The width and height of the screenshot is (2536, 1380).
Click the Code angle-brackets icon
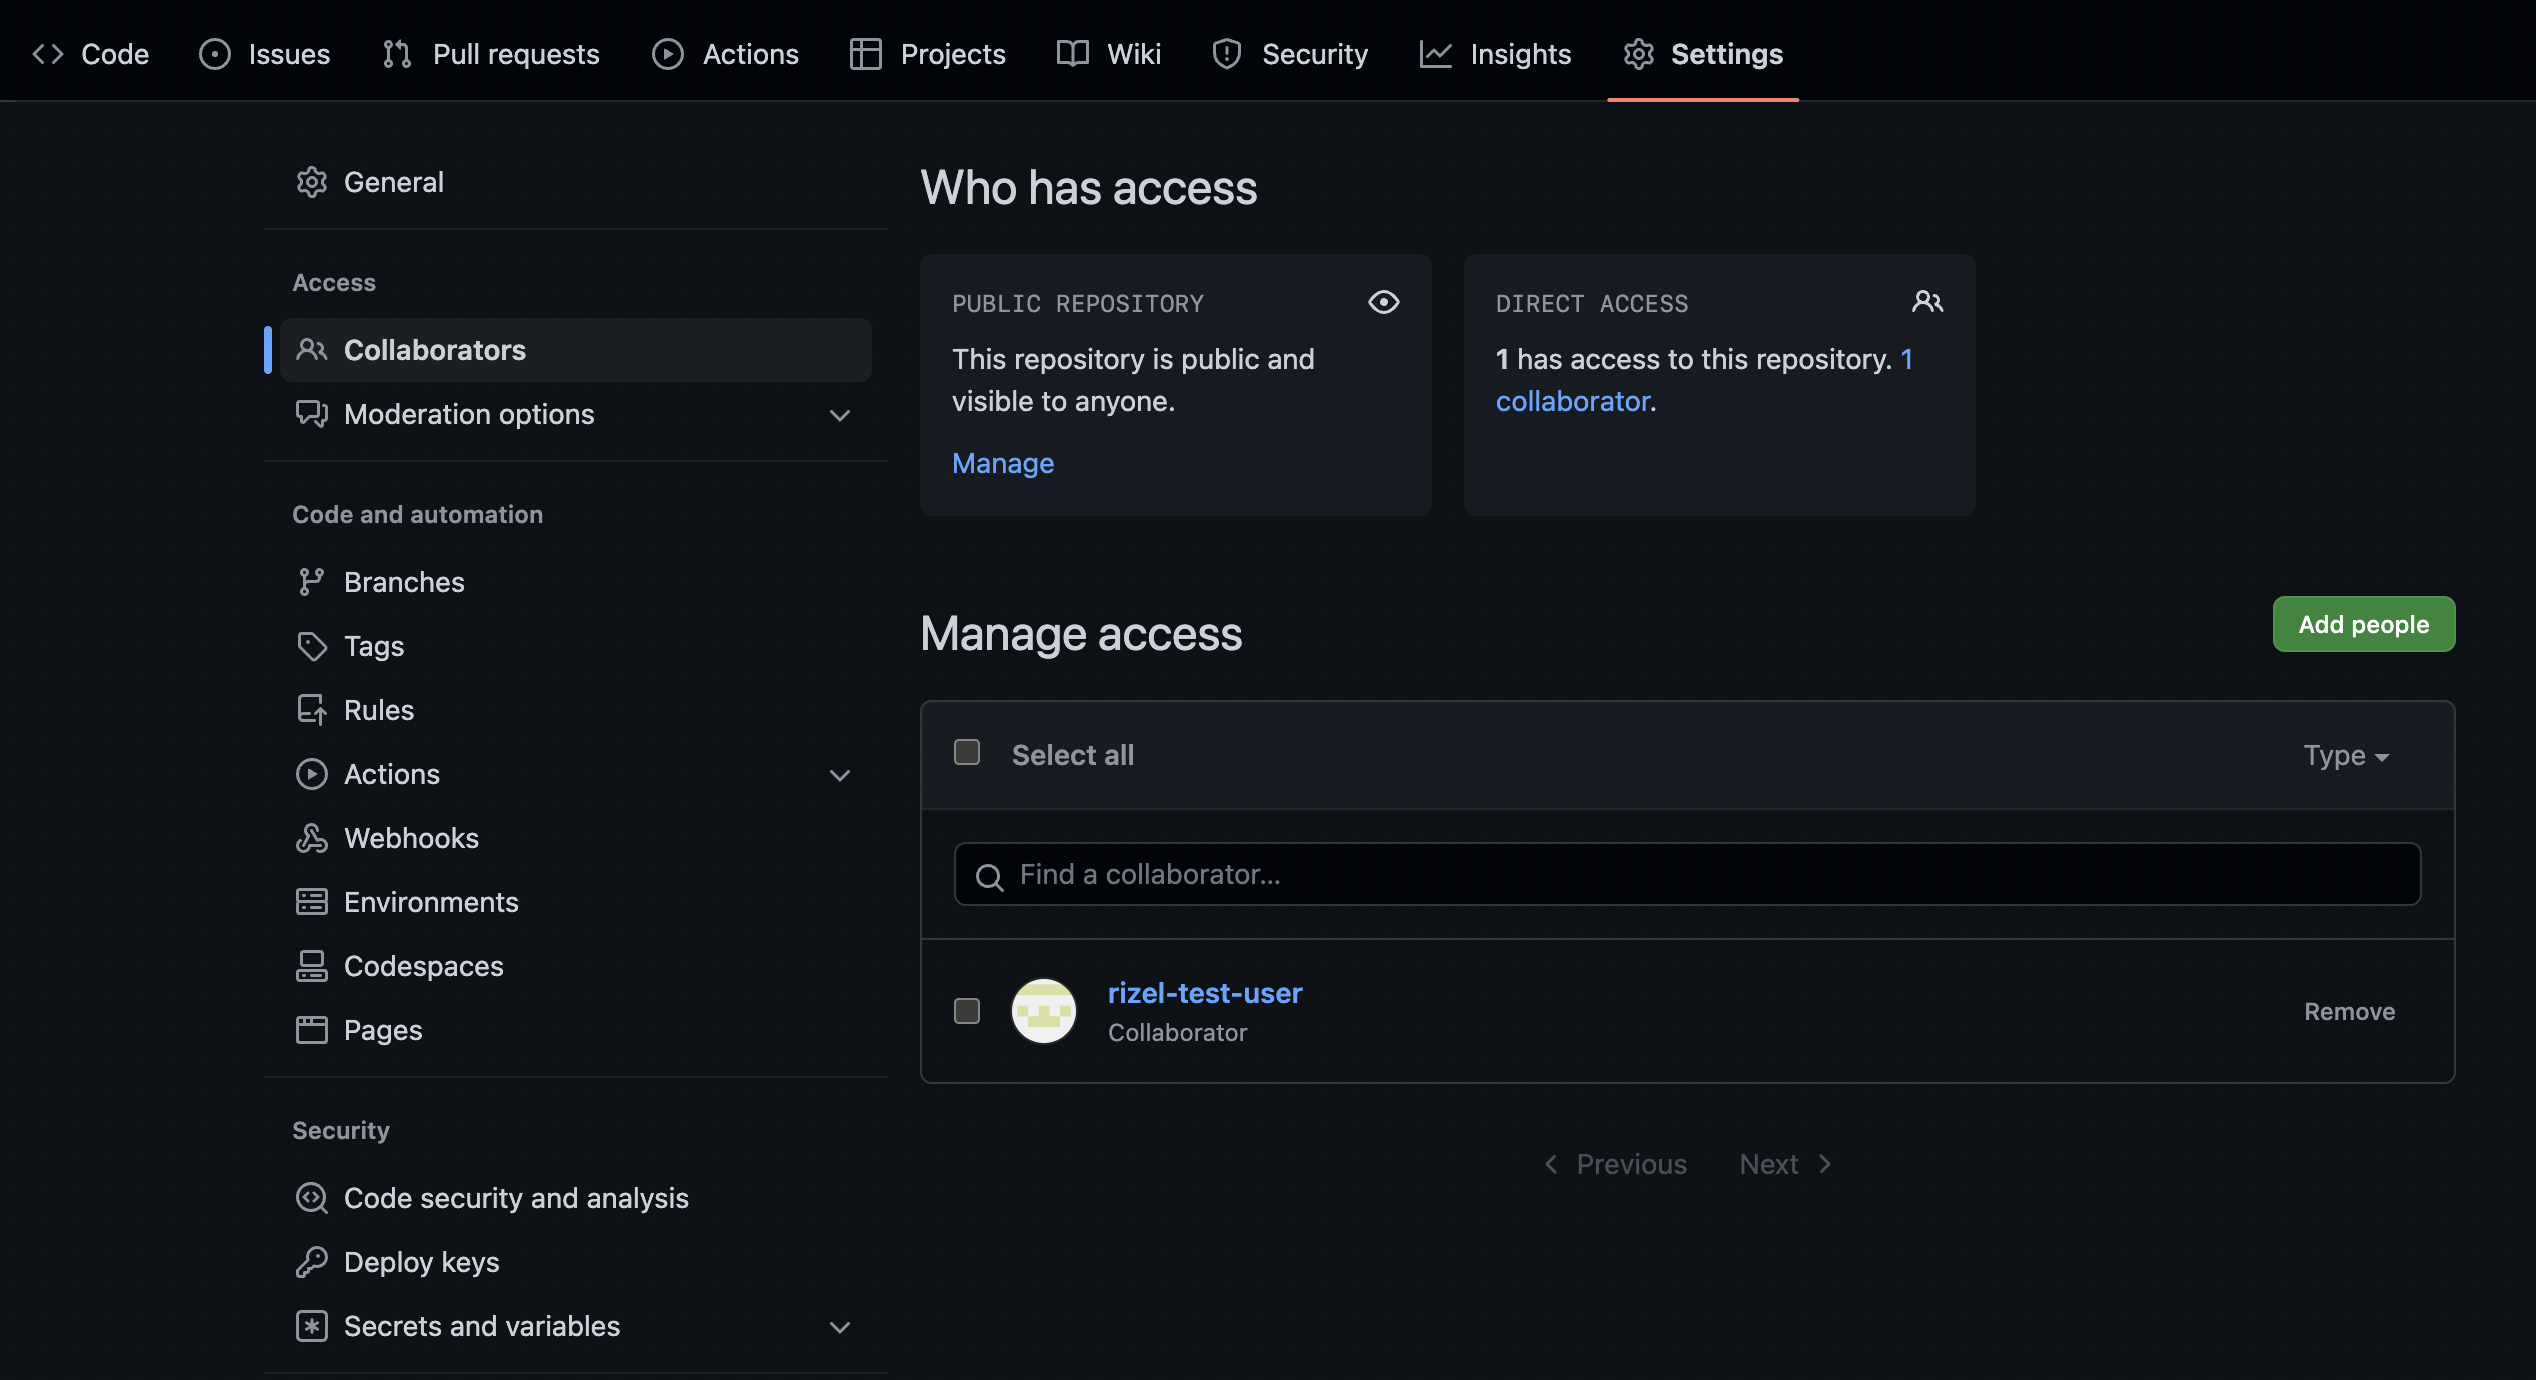point(48,54)
